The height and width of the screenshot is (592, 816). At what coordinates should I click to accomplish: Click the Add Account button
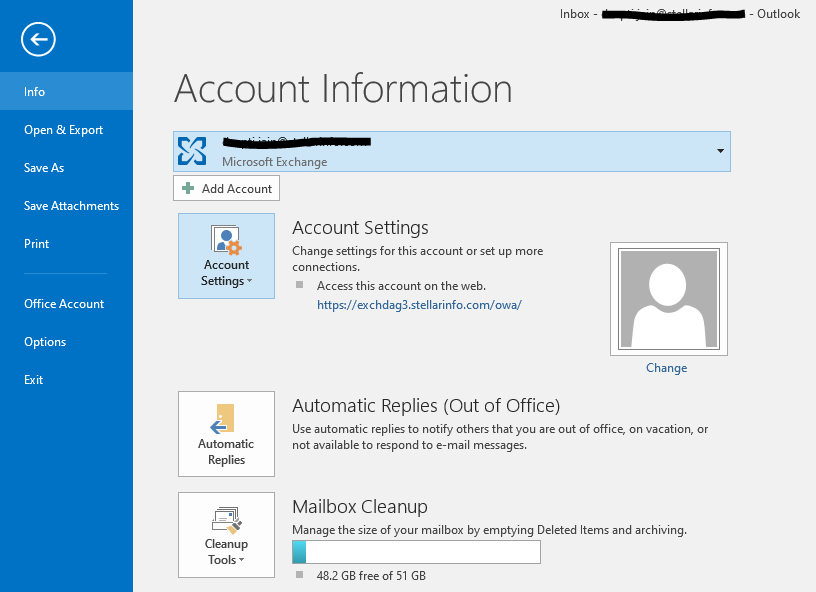tap(226, 188)
